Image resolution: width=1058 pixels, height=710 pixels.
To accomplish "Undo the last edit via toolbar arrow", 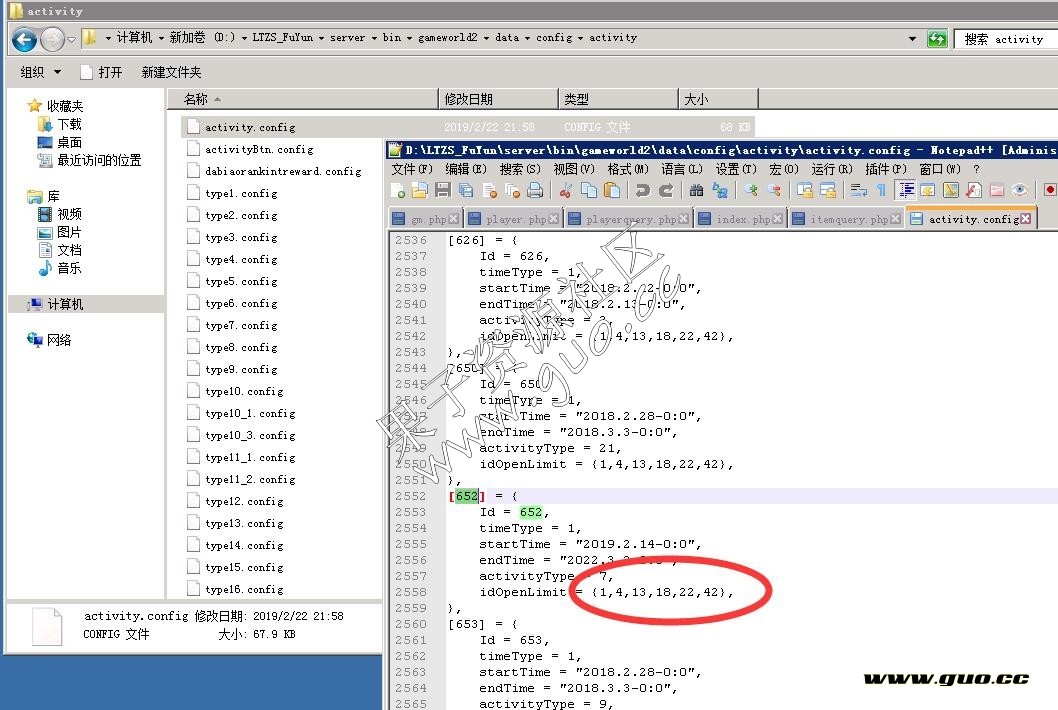I will (642, 191).
